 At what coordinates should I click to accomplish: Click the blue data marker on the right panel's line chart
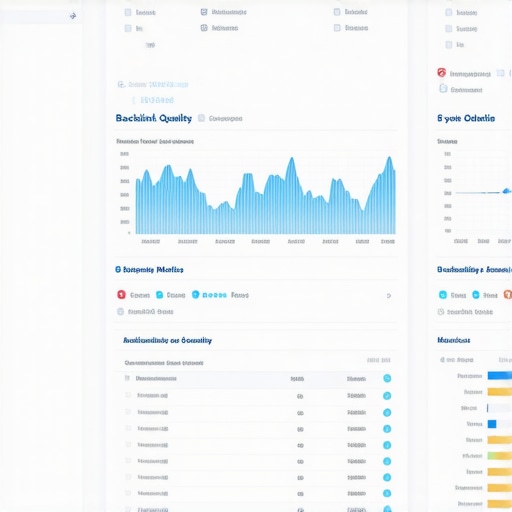pyautogui.click(x=507, y=191)
